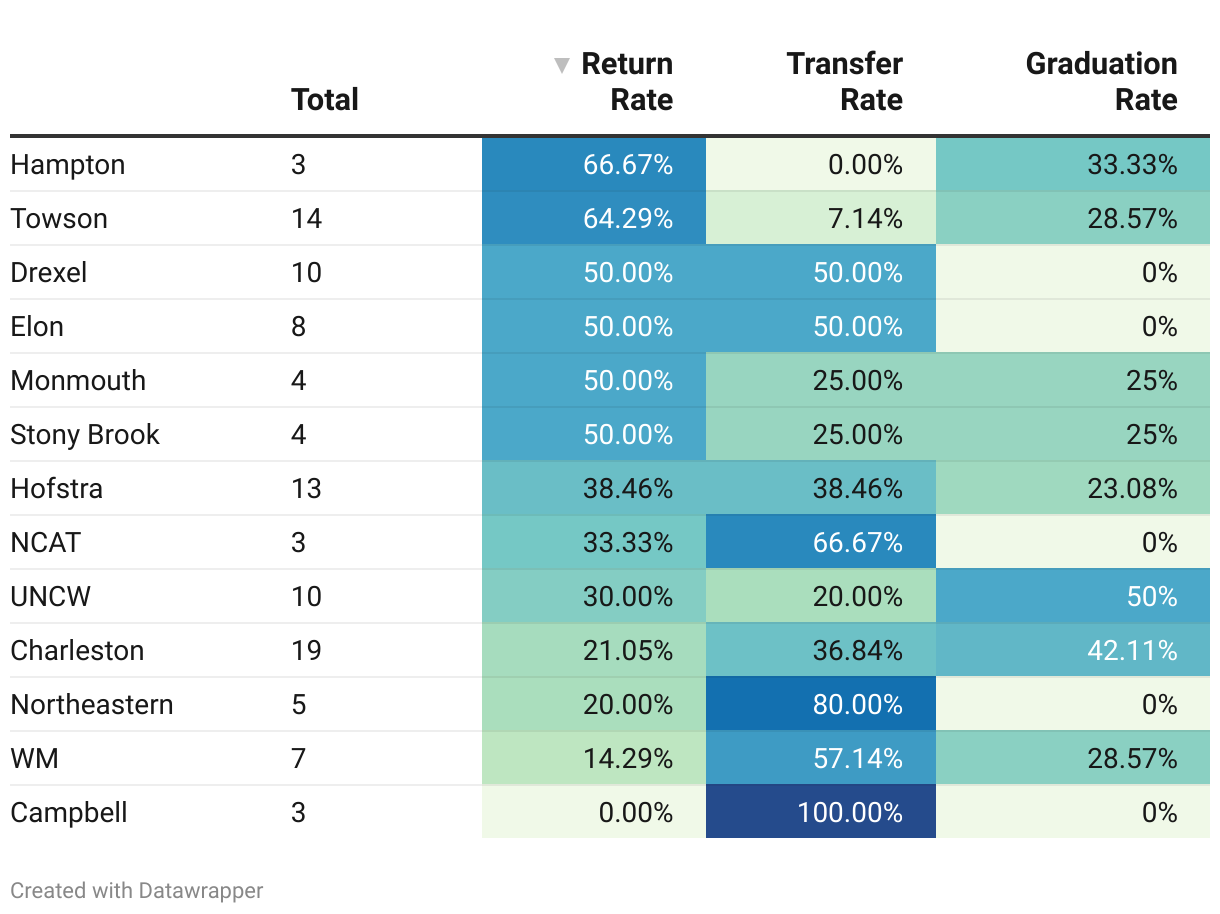Open the Created with Datawrapper link

pyautogui.click(x=137, y=890)
